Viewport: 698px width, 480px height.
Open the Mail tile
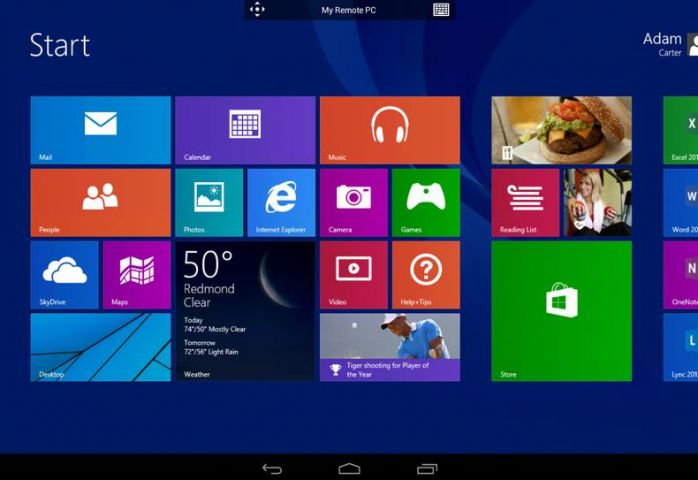coord(100,130)
